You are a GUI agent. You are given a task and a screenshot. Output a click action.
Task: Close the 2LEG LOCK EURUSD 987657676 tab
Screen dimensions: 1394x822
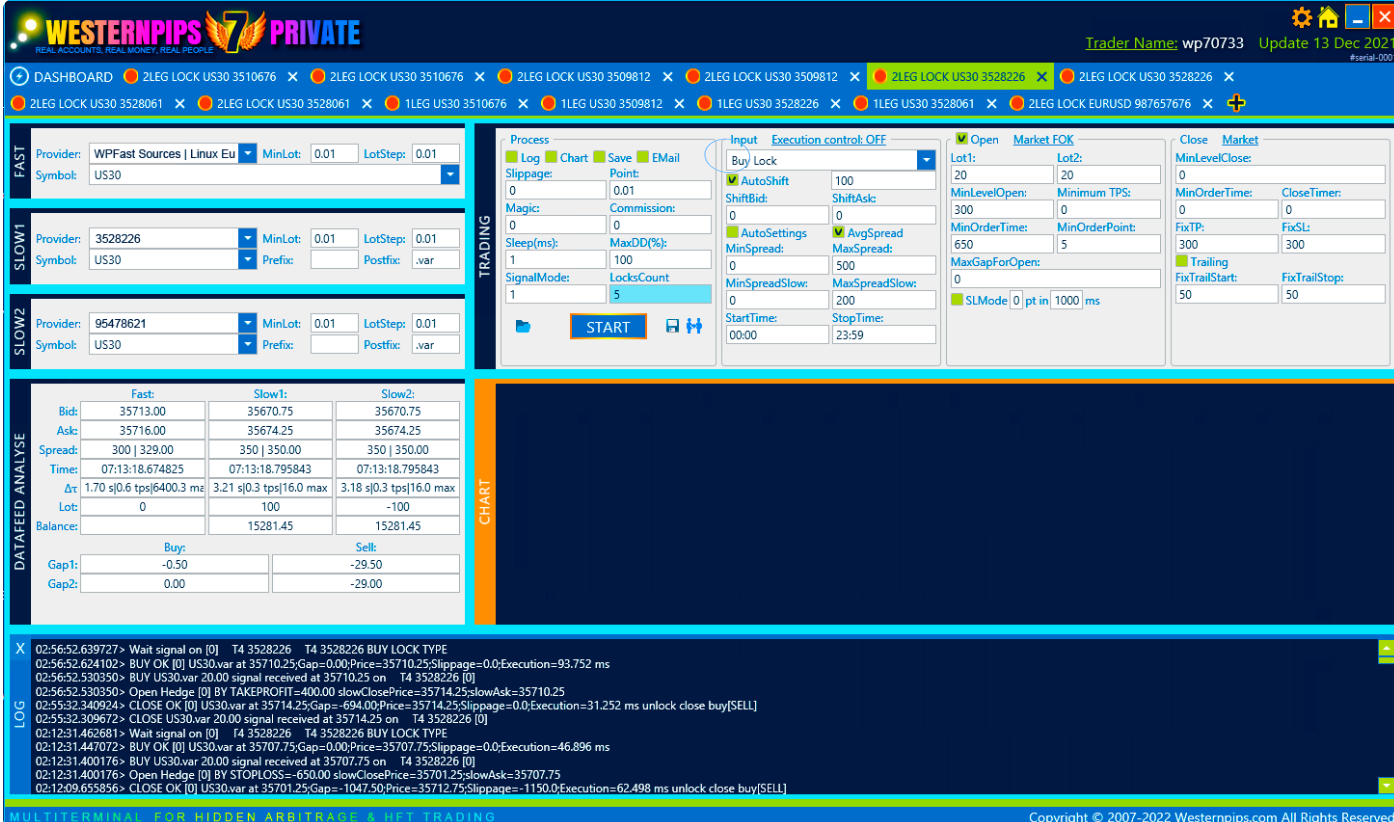pyautogui.click(x=1208, y=103)
